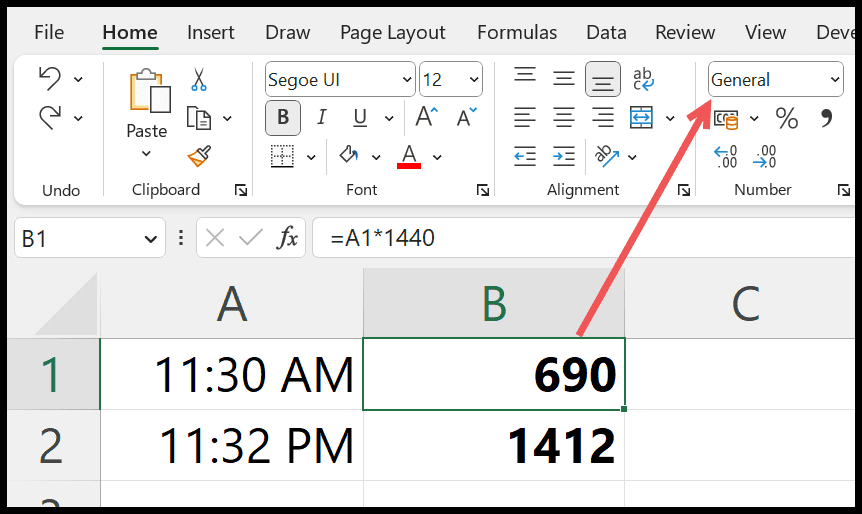The height and width of the screenshot is (514, 862).
Task: Apply Percent Style
Action: tap(787, 118)
